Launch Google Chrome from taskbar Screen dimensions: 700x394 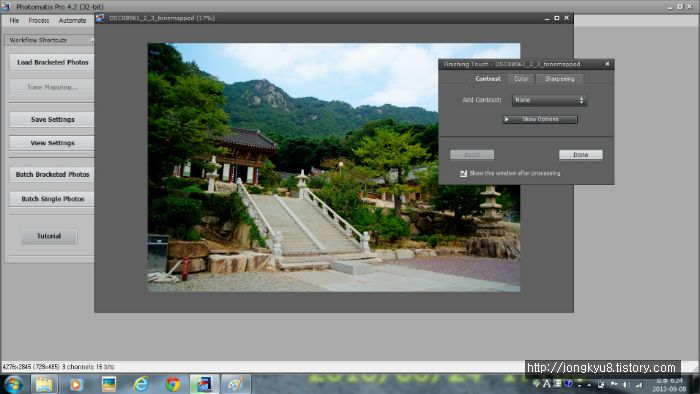[x=173, y=384]
